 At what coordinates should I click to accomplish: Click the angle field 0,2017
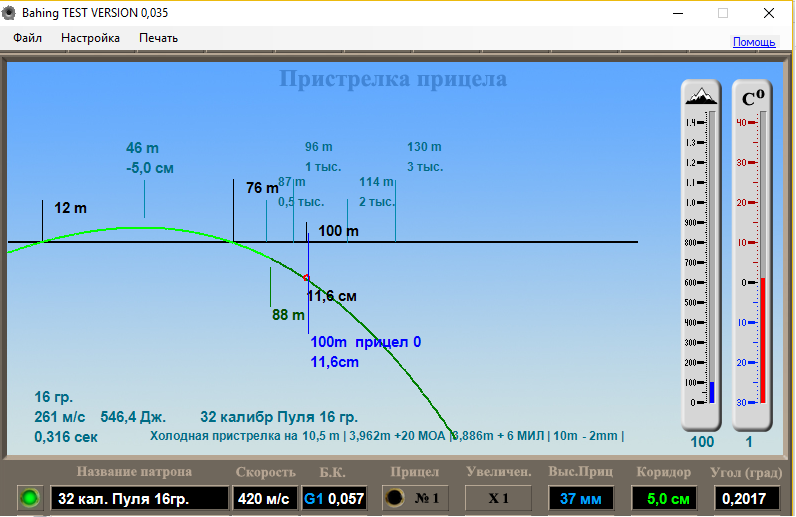(x=746, y=498)
